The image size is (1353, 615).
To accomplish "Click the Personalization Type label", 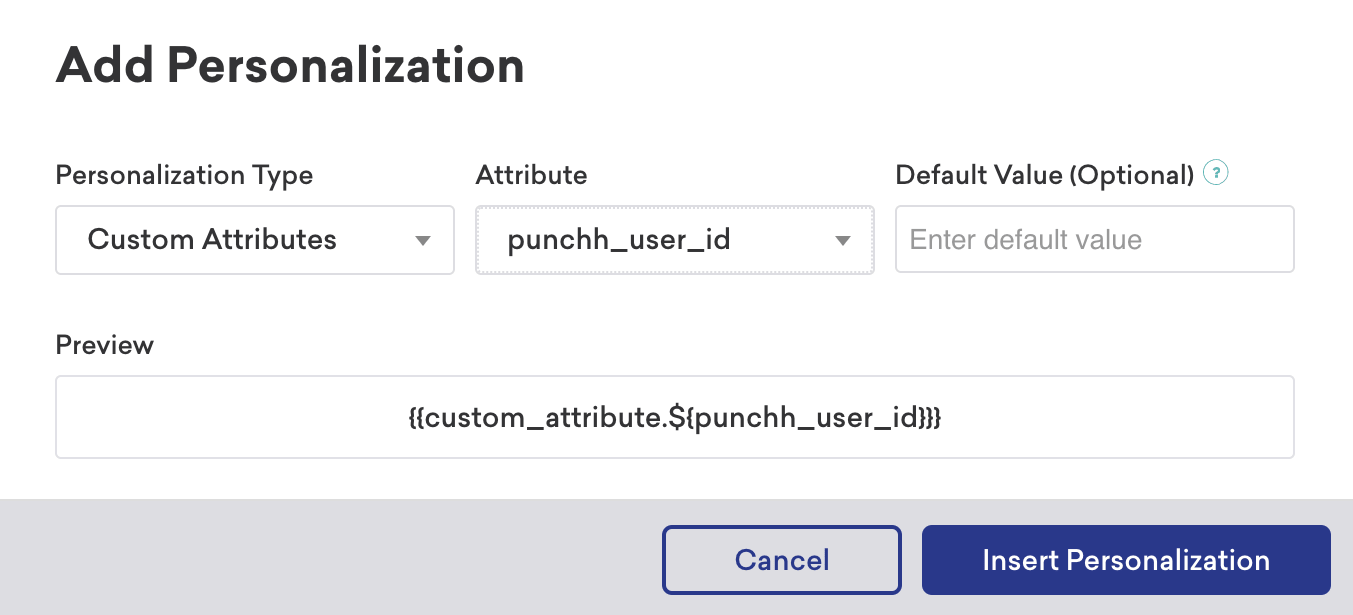I will [x=184, y=175].
